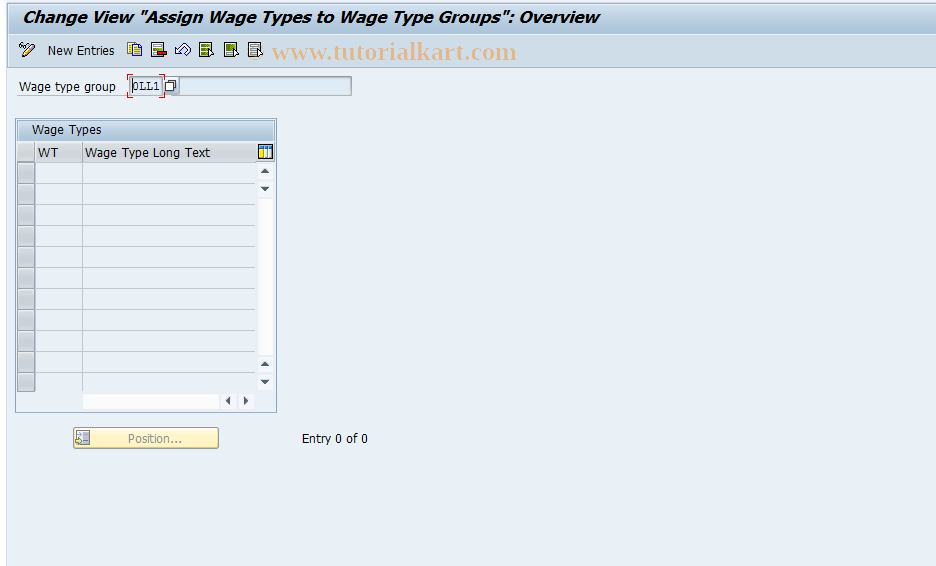This screenshot has height=566, width=936.
Task: Click the scroll-down arrow below top arrow
Action: (x=265, y=189)
